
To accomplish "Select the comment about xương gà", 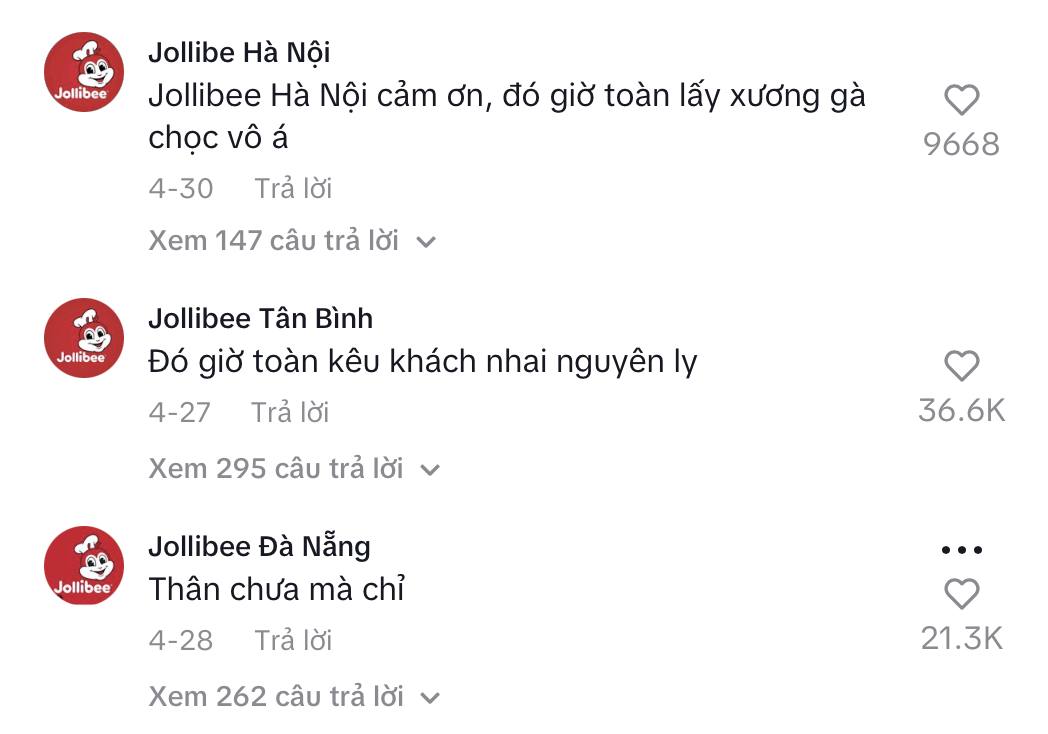I will click(x=507, y=117).
